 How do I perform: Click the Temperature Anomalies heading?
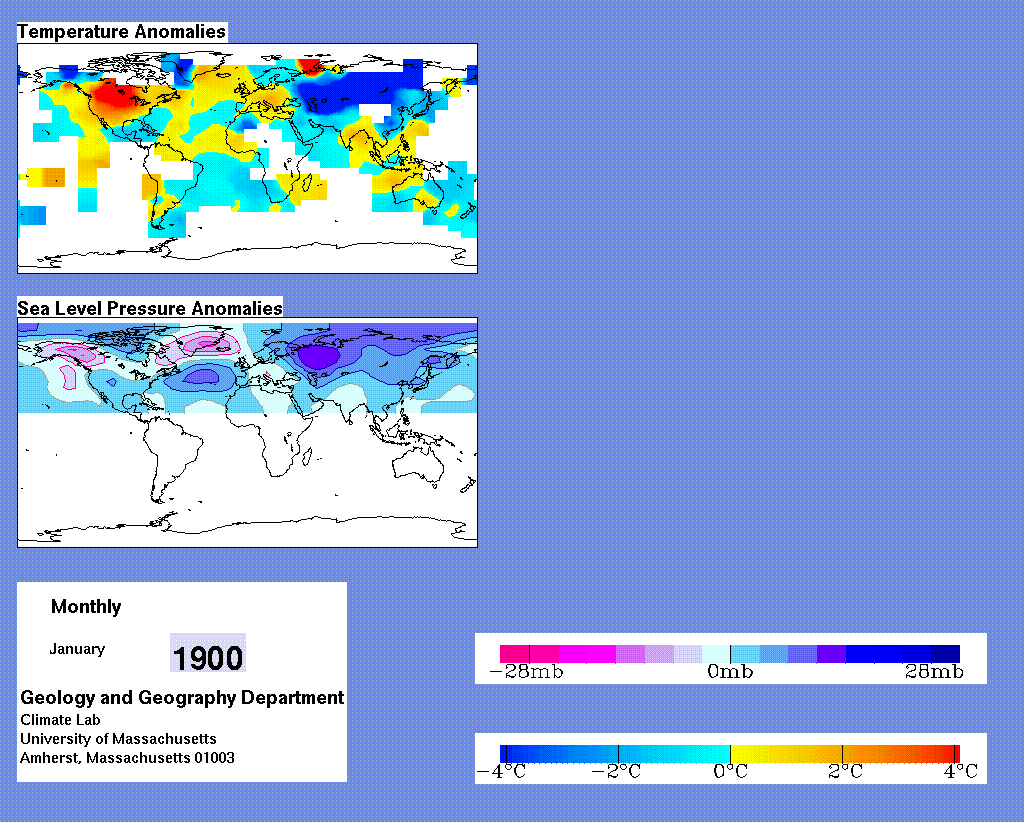121,31
